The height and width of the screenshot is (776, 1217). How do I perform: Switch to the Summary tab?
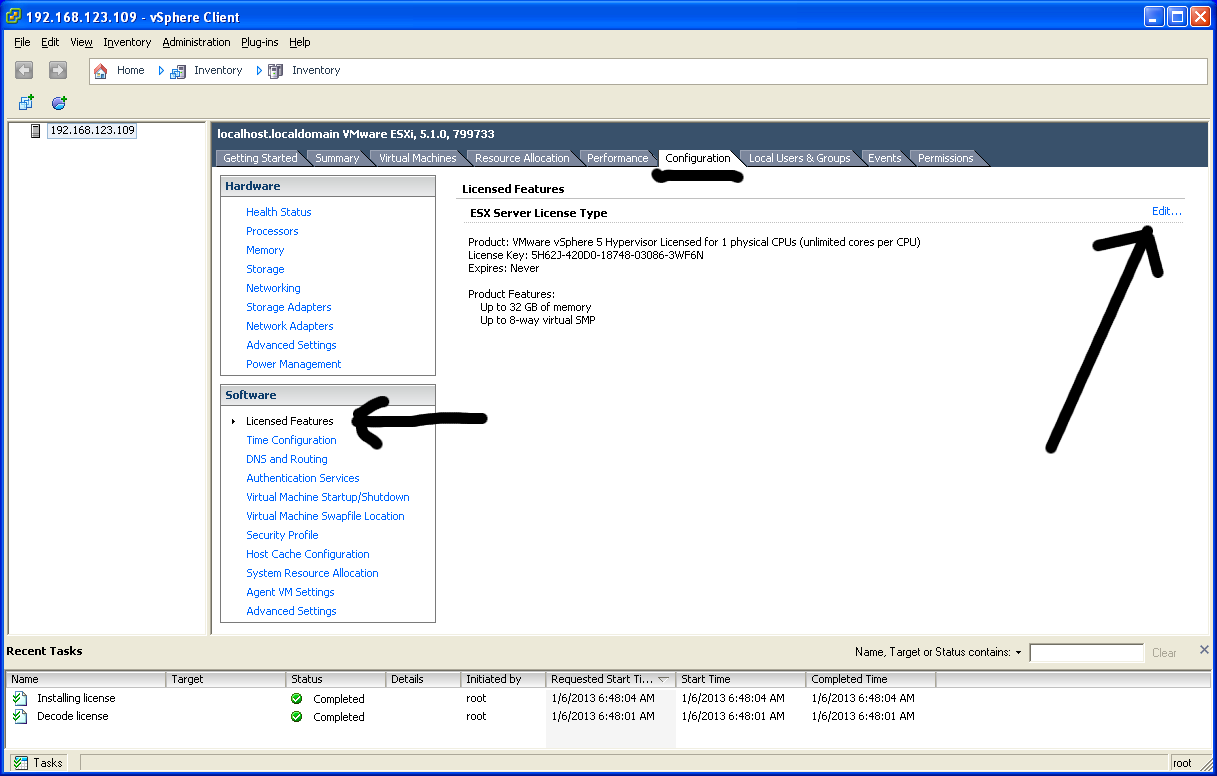coord(337,158)
